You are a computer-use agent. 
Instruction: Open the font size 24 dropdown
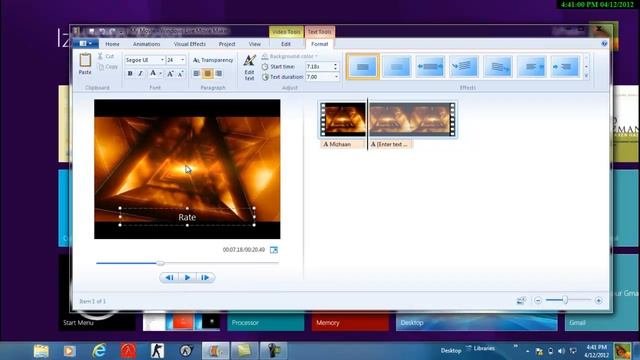pos(182,60)
